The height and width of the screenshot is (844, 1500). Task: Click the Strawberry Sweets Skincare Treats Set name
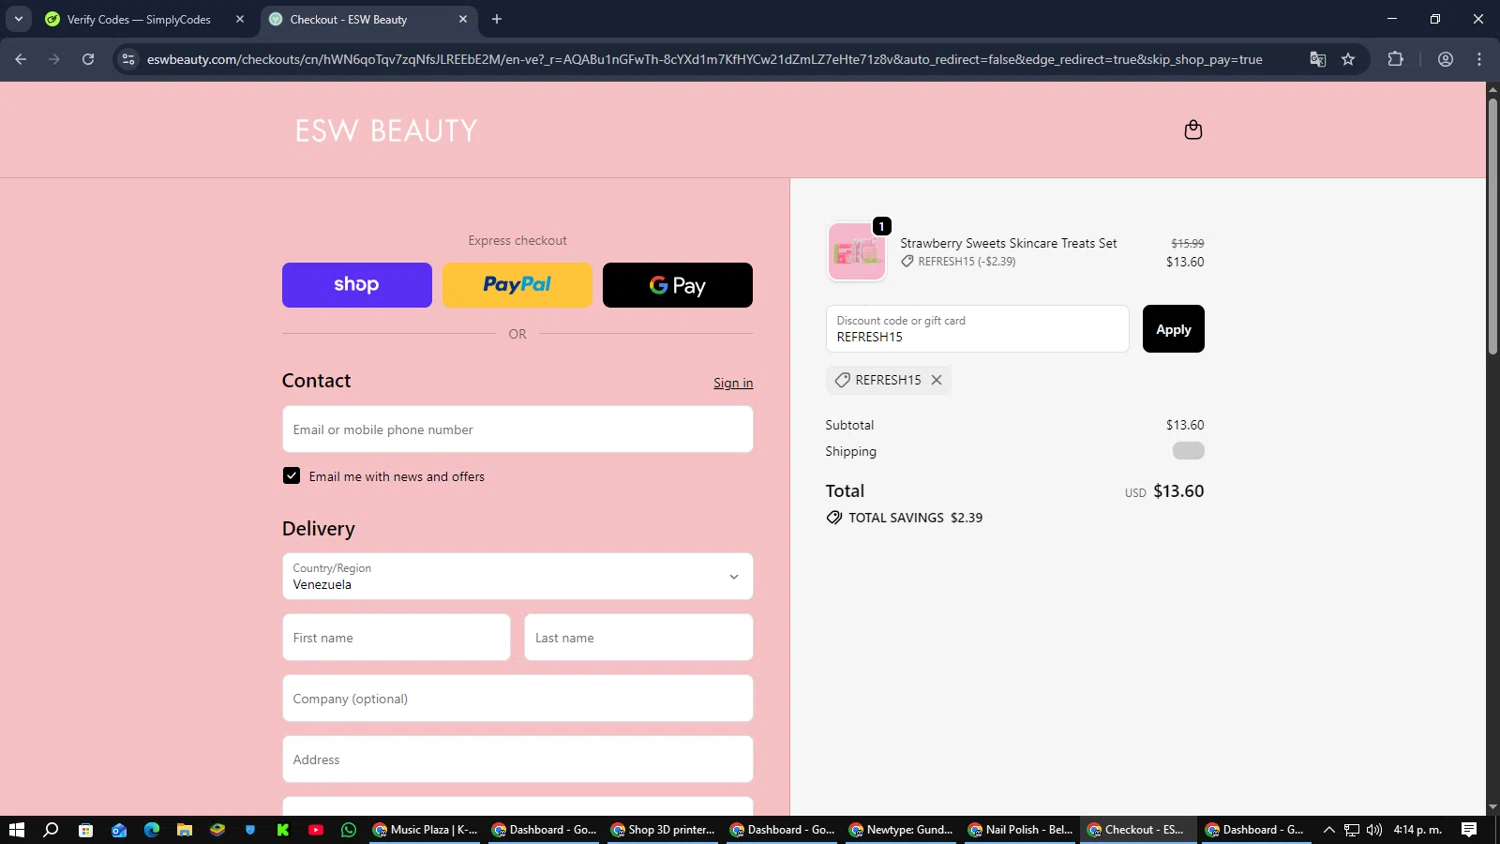(1008, 243)
